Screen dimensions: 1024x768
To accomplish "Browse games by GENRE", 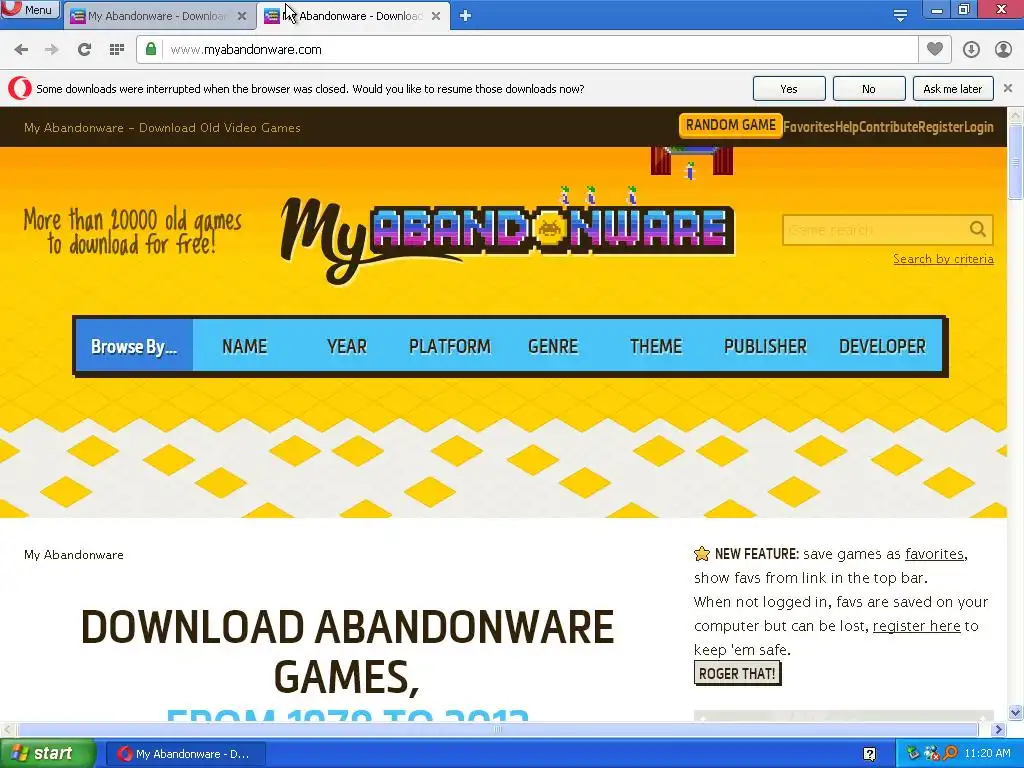I will click(x=553, y=346).
